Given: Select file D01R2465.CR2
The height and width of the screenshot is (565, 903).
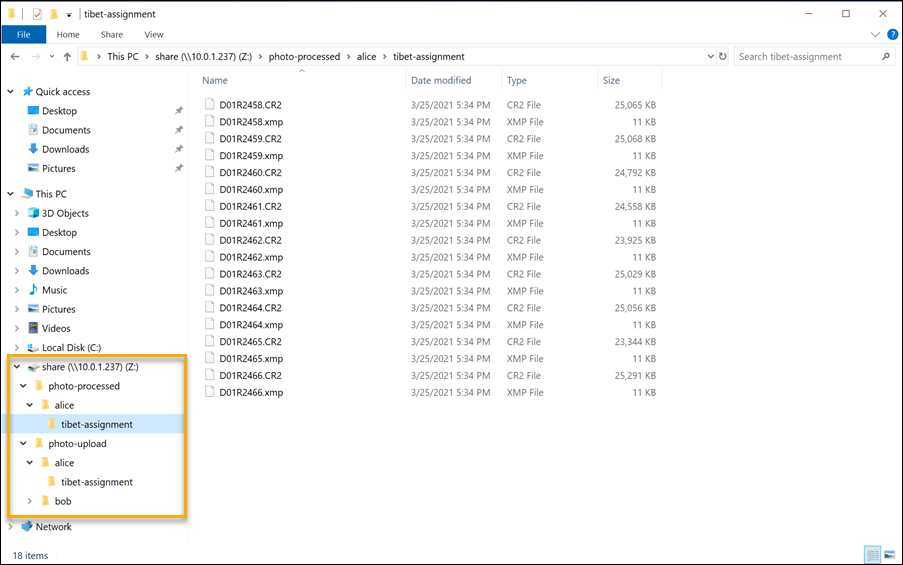Looking at the screenshot, I should coord(251,342).
